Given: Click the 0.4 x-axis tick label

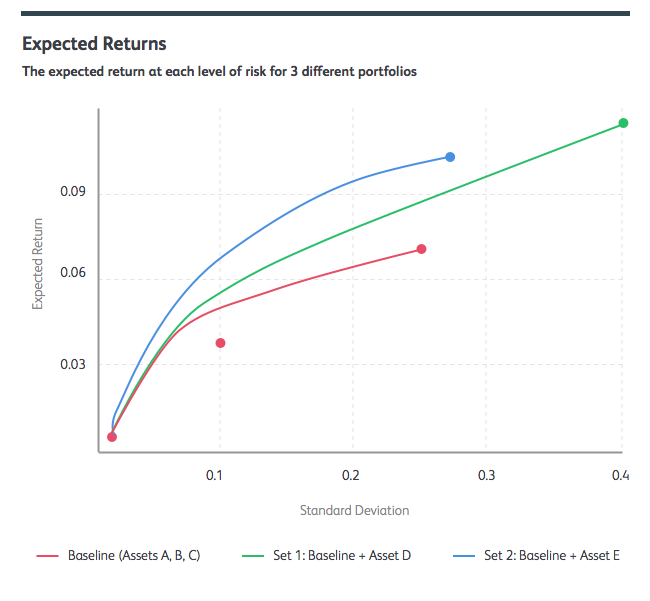Looking at the screenshot, I should tap(621, 474).
